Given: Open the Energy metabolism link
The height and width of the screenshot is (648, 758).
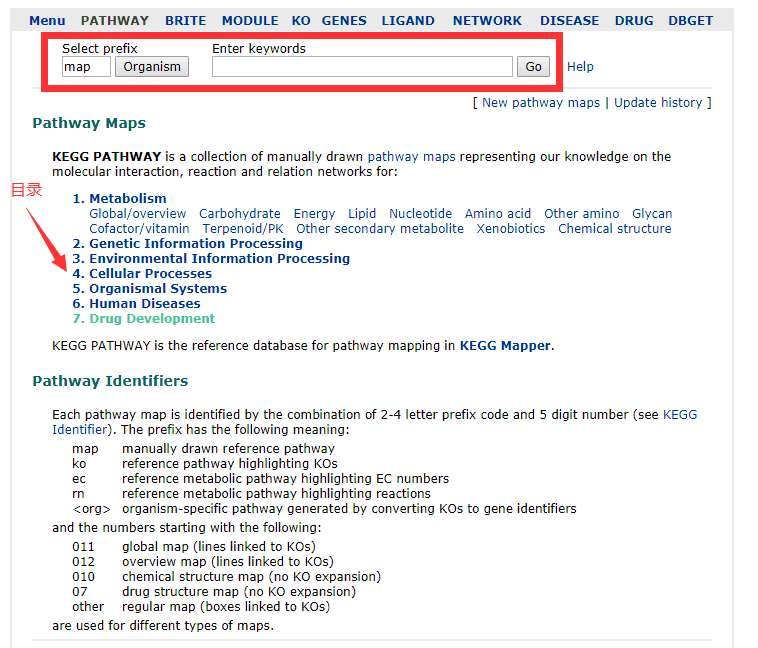Looking at the screenshot, I should point(314,213).
